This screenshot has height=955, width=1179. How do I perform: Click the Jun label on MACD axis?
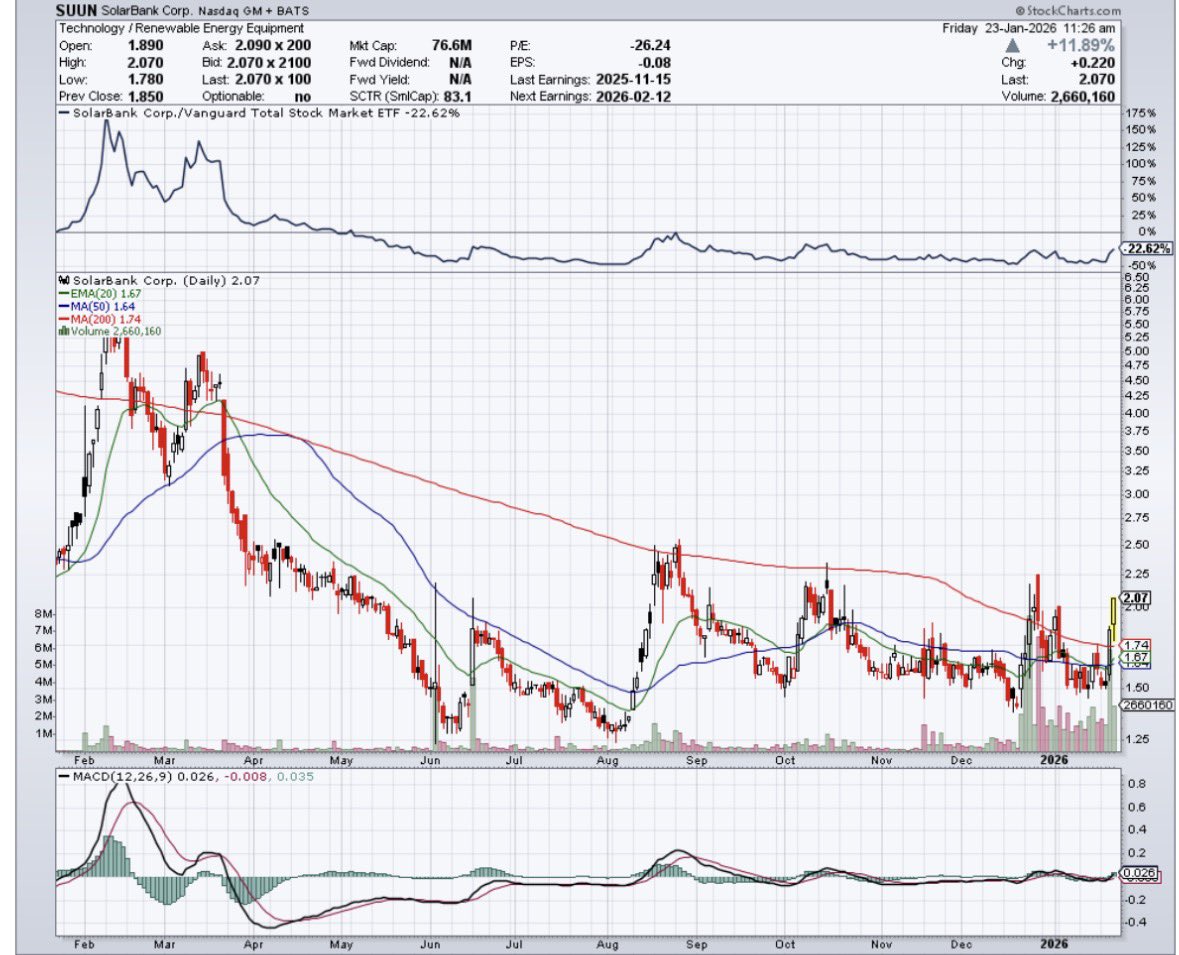click(x=430, y=944)
